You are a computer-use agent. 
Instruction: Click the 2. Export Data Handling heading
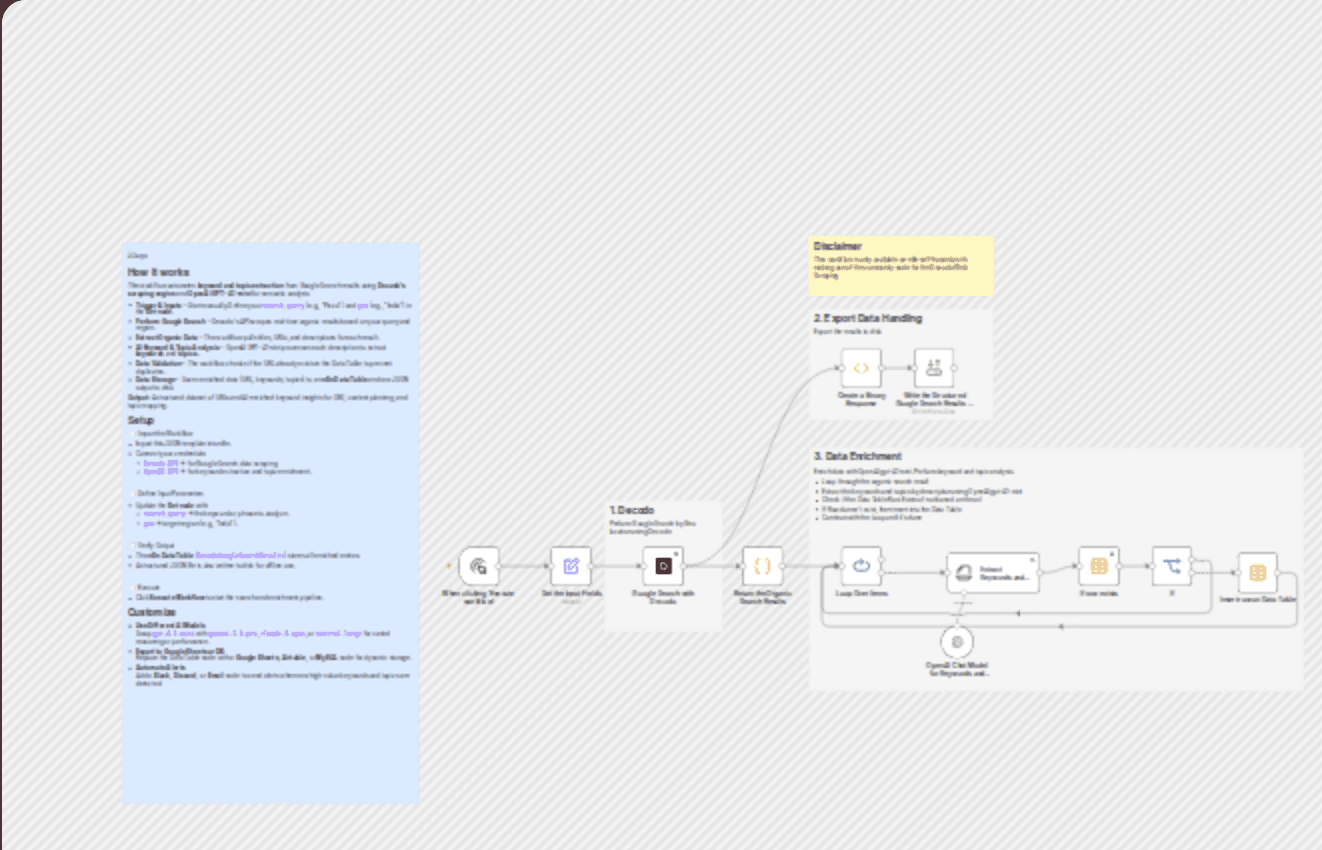coord(868,318)
